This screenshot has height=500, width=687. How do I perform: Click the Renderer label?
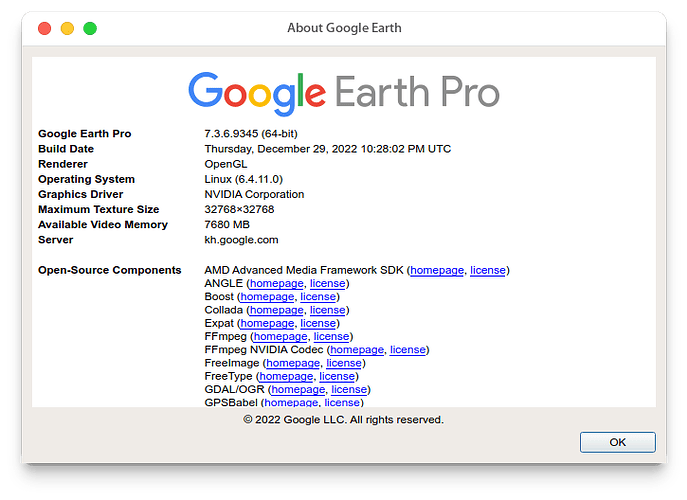pos(63,164)
